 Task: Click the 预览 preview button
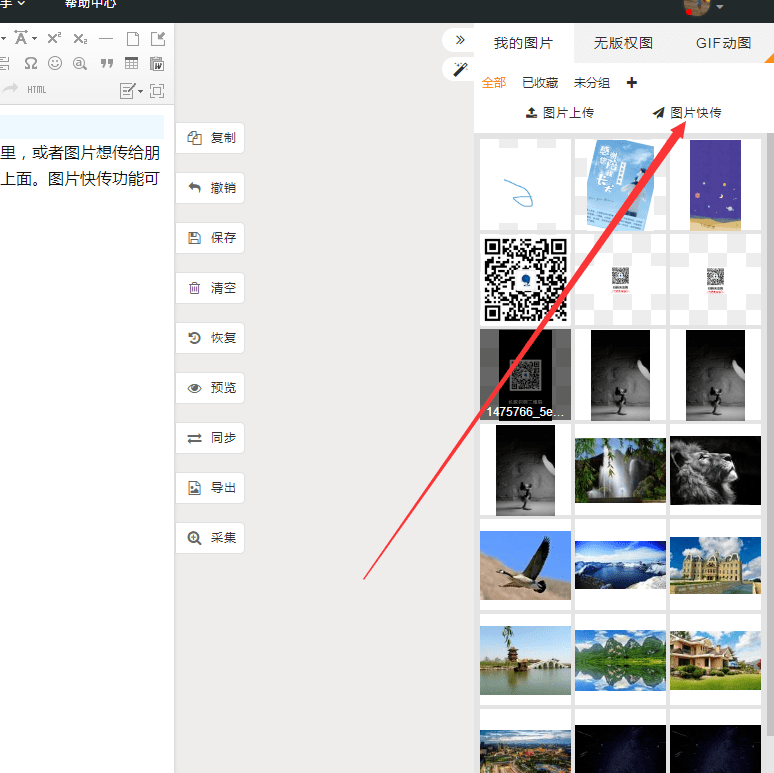click(x=210, y=388)
